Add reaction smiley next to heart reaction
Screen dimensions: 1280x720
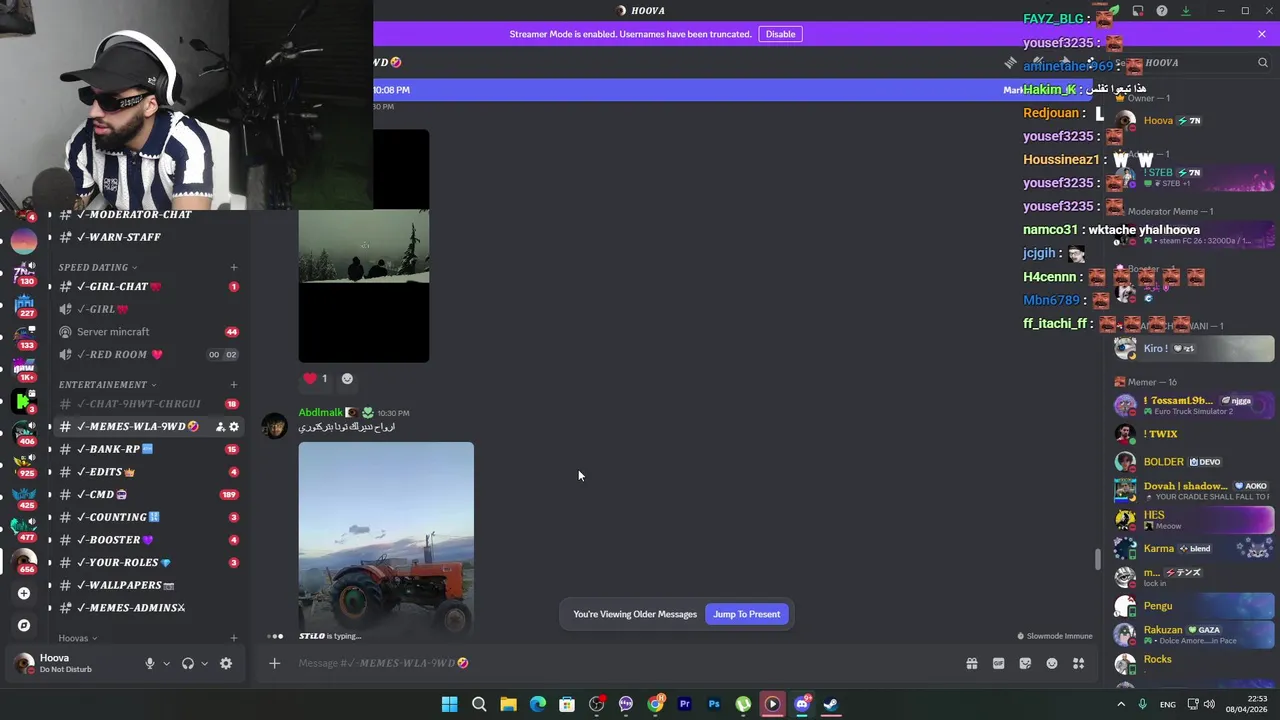point(347,379)
